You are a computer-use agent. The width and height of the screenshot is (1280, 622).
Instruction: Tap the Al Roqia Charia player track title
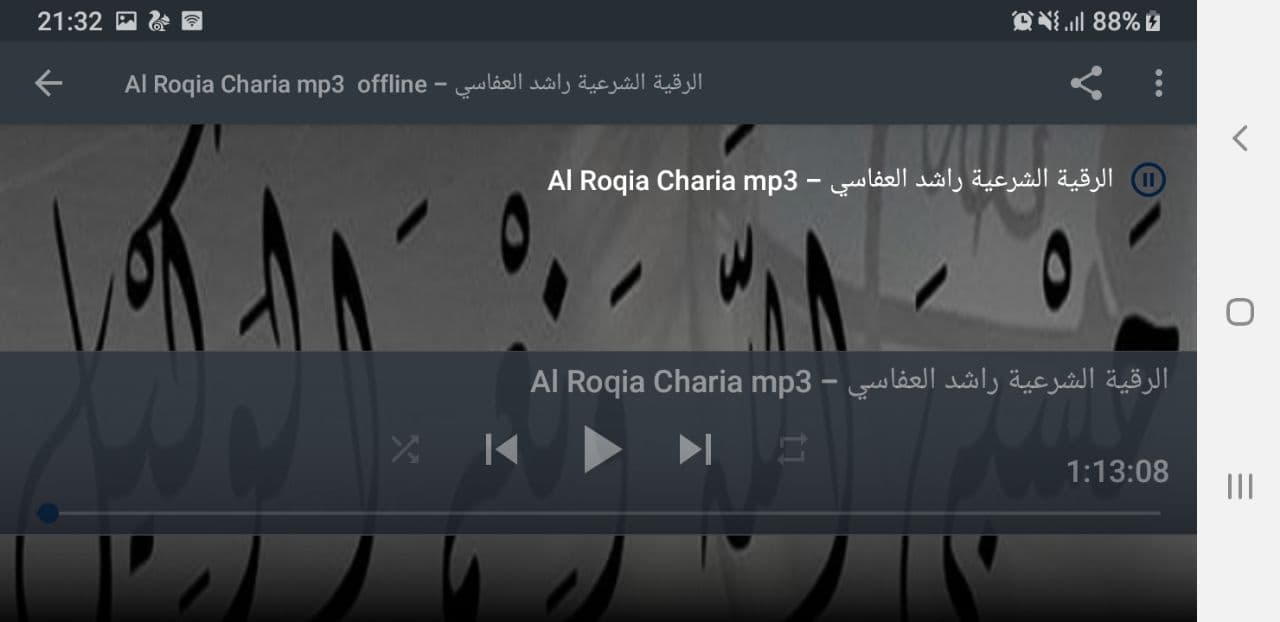pos(849,381)
